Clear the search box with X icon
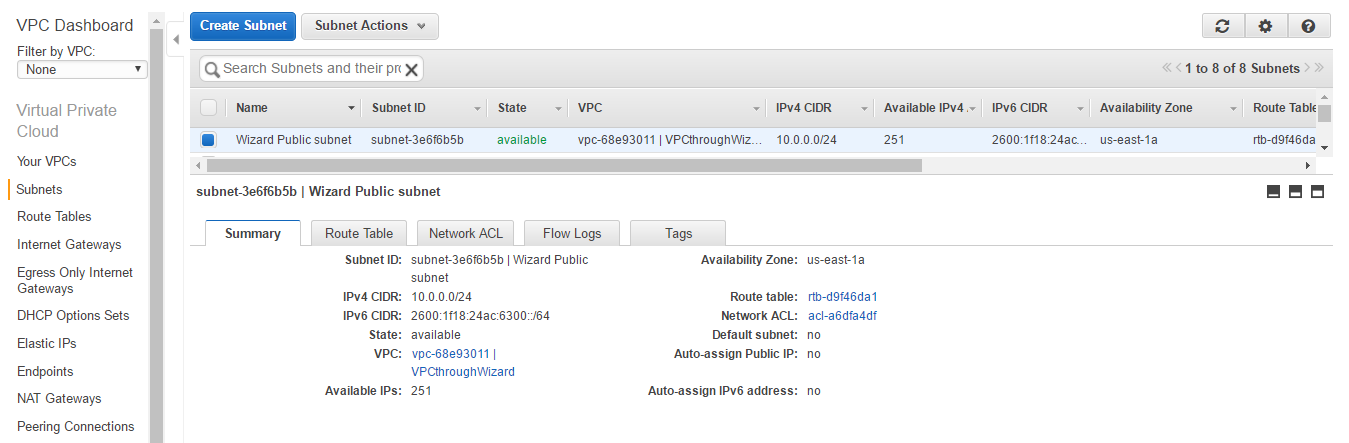1349x443 pixels. [411, 69]
